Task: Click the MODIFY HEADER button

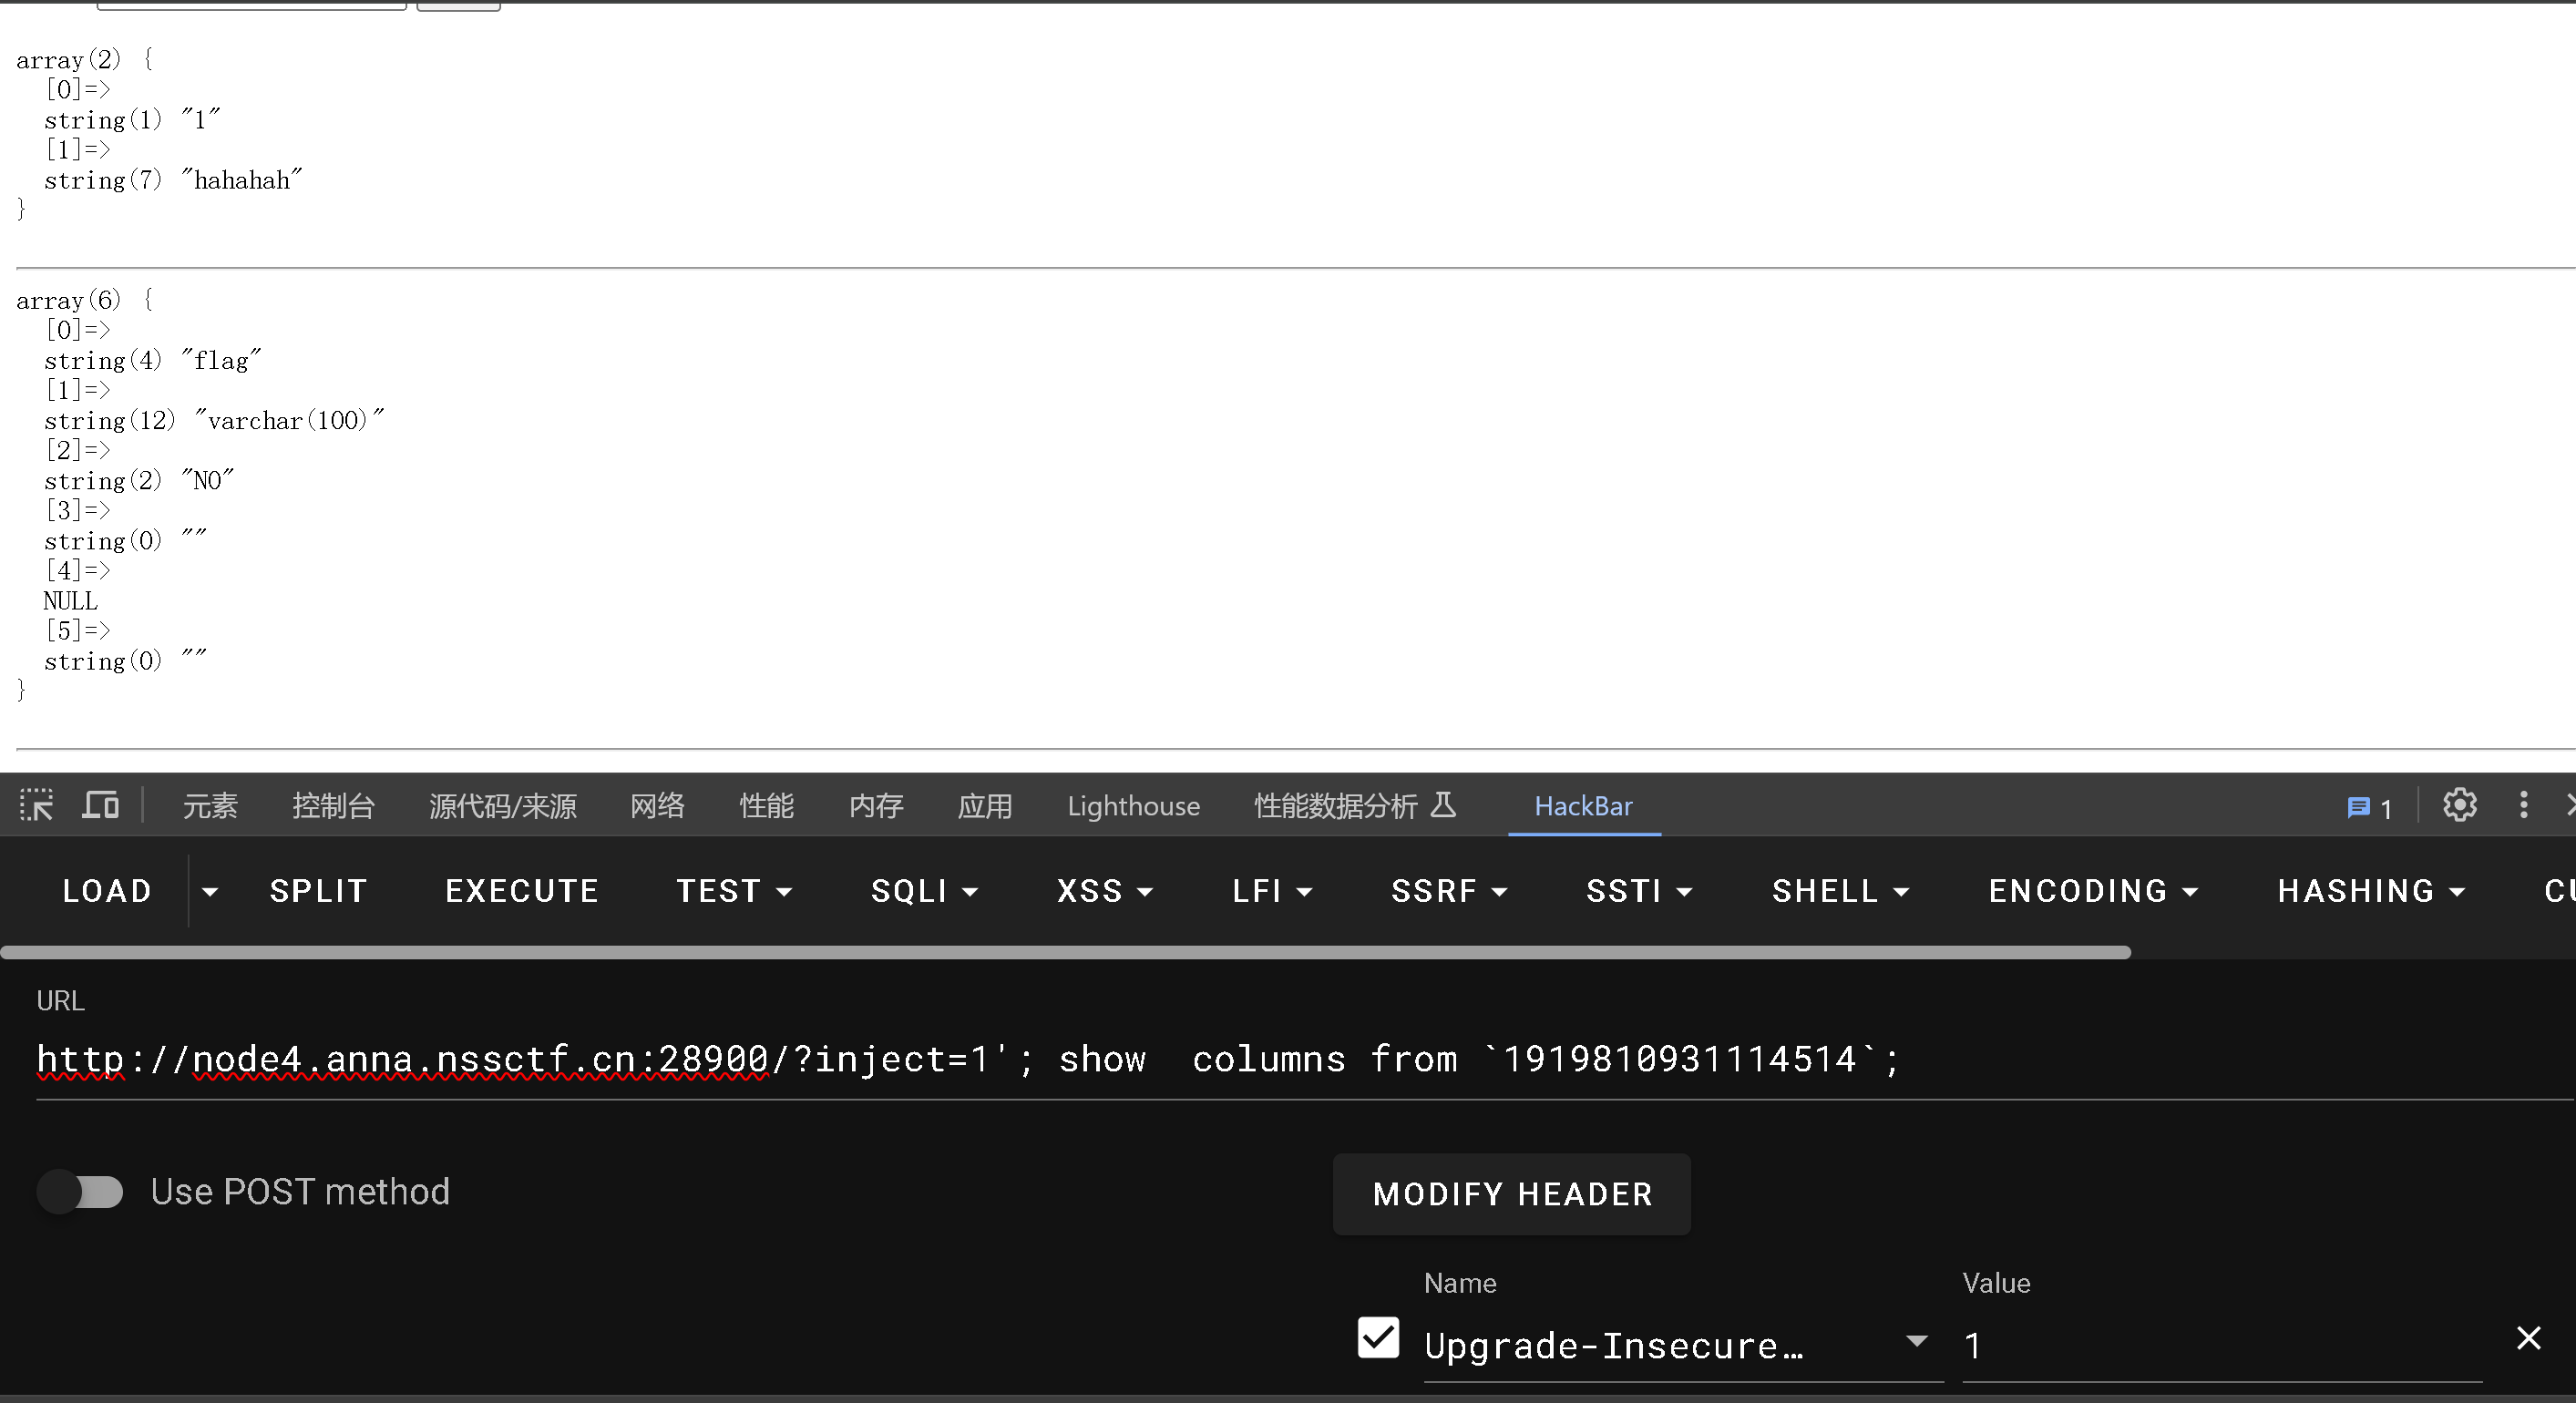Action: point(1514,1194)
